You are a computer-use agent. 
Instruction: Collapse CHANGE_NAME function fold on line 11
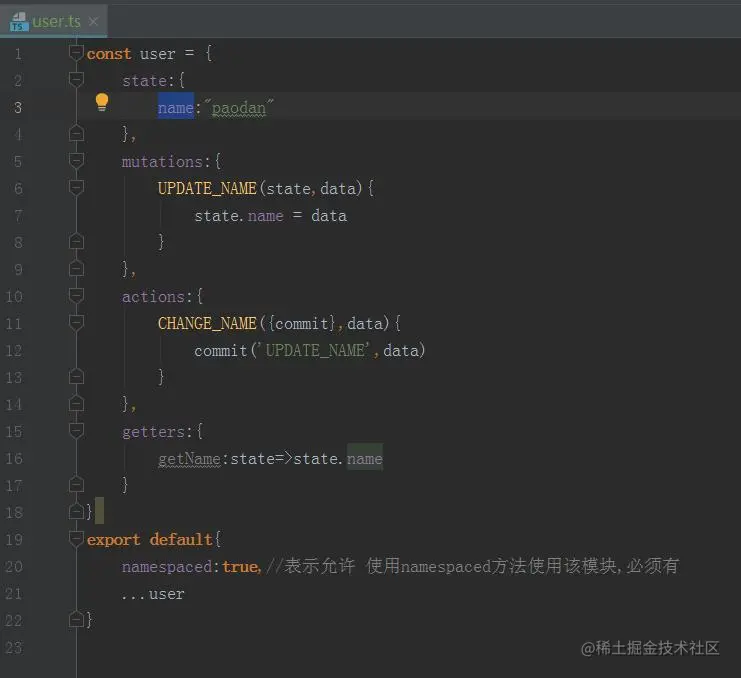coord(76,323)
